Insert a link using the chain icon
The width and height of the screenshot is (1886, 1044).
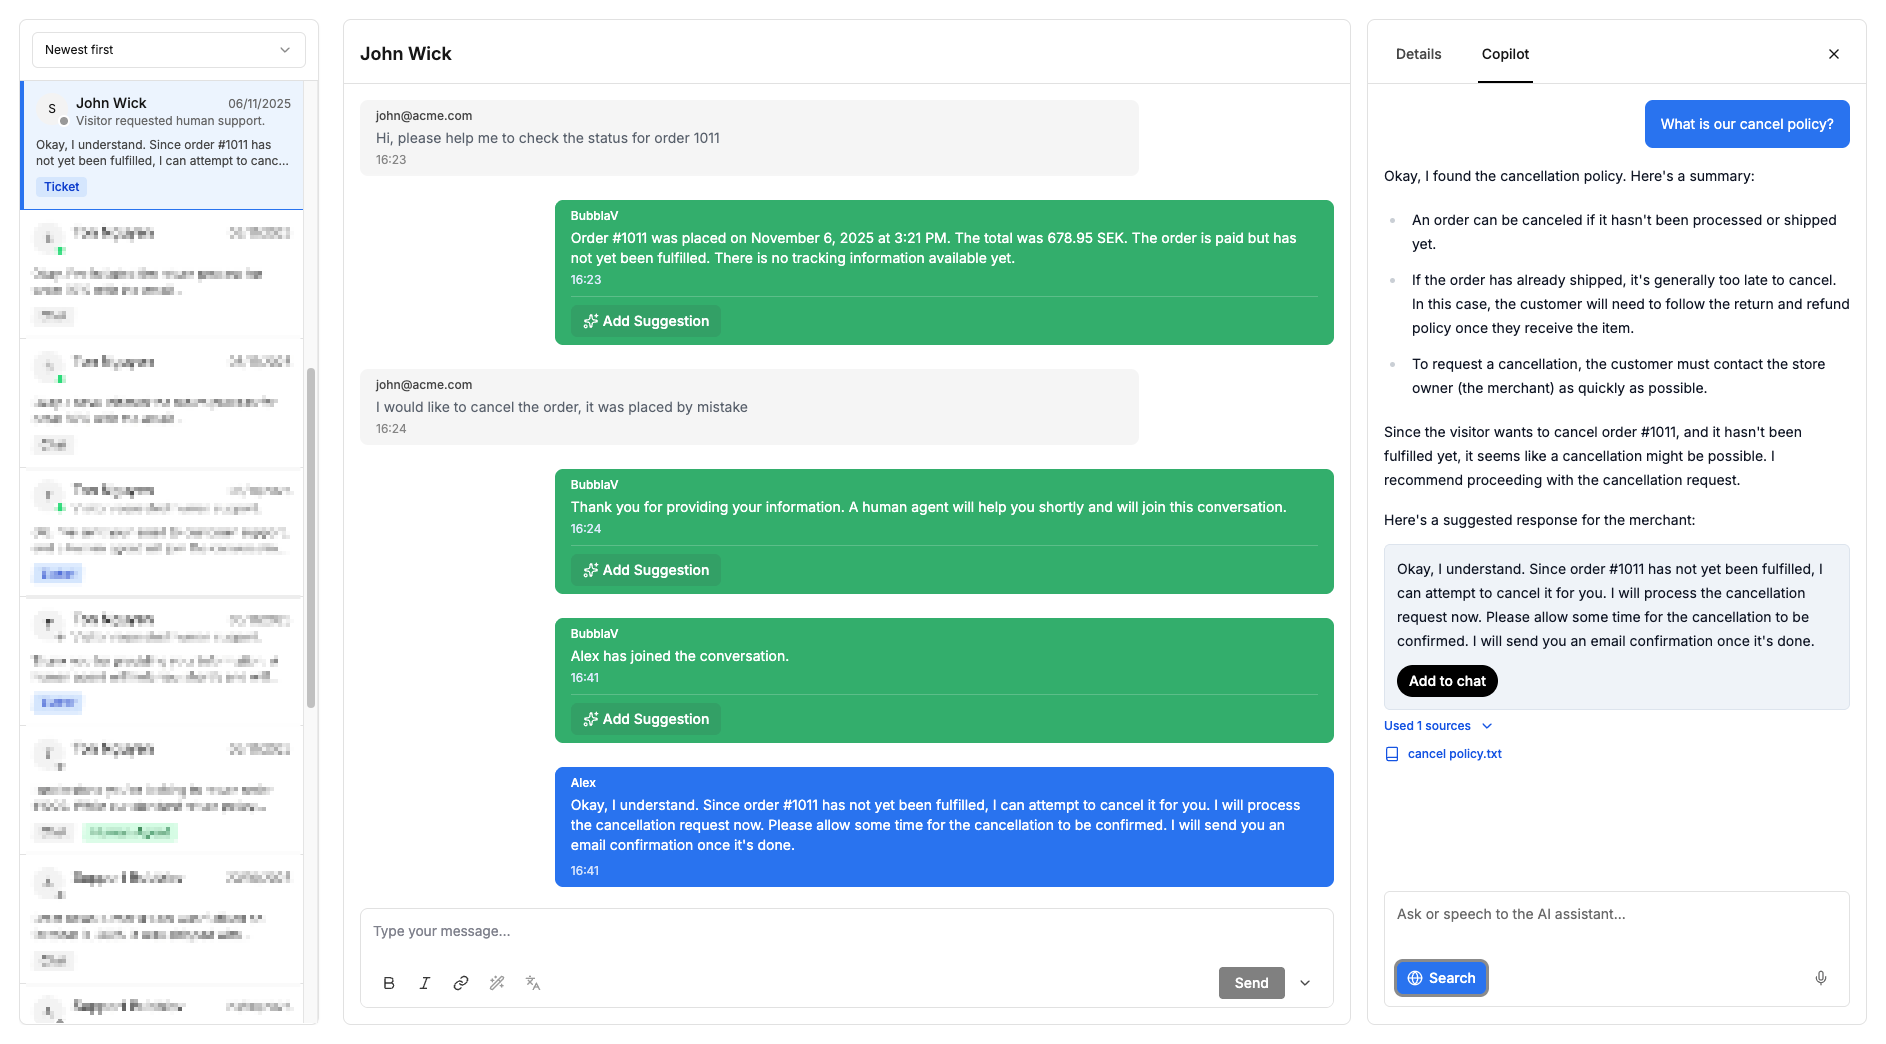460,983
